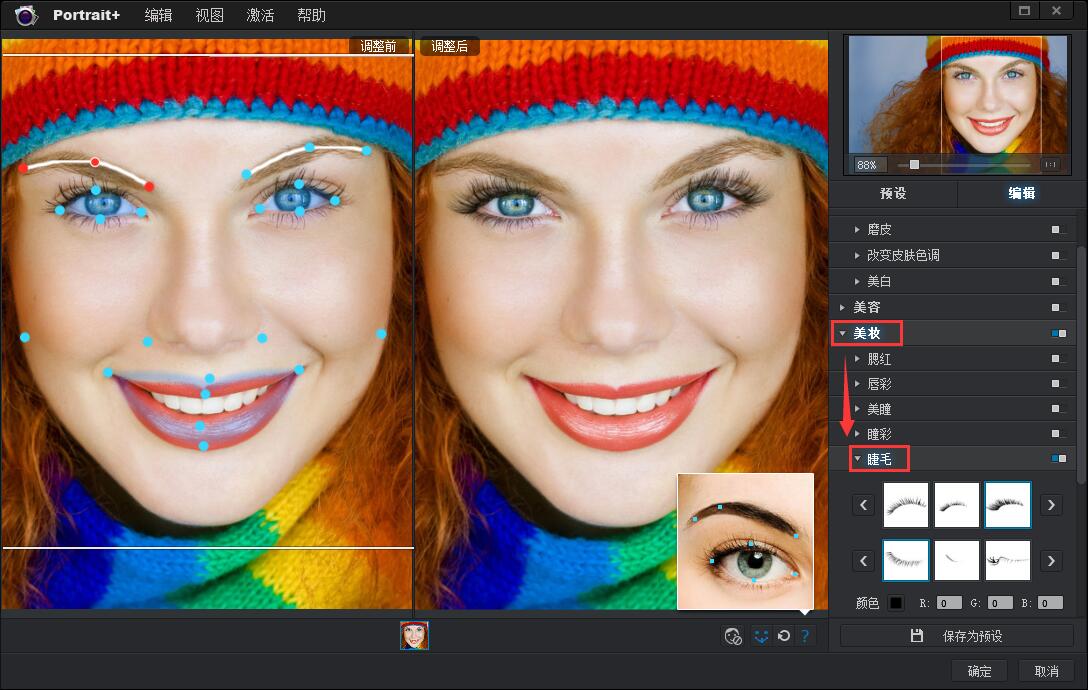The image size is (1088, 690).
Task: Show next lower eyelash styles
Action: pos(1051,560)
